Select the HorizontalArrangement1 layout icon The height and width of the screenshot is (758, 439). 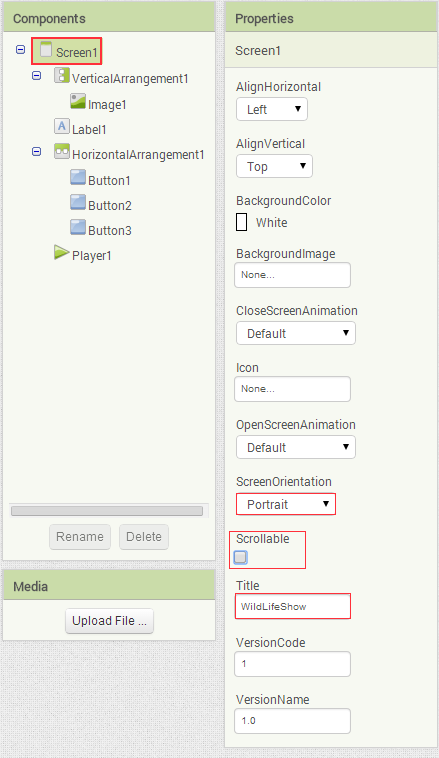(x=61, y=151)
